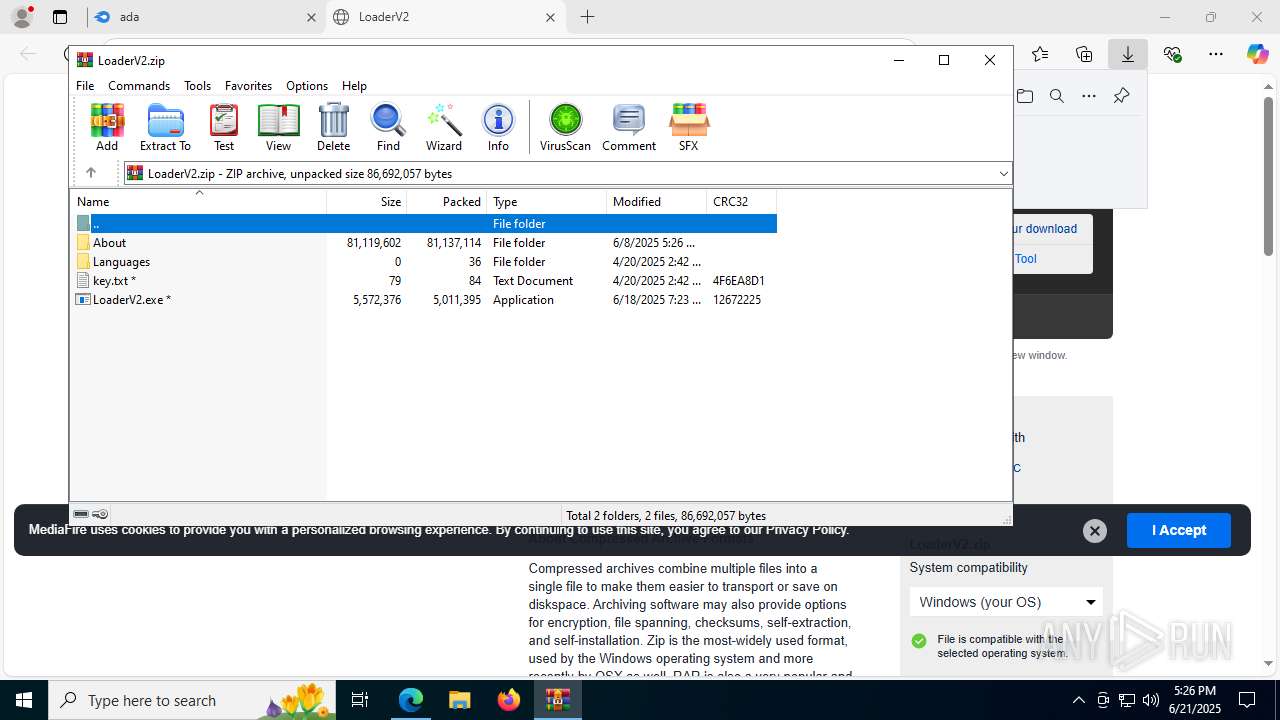Dismiss the MediaFire cookie banner with the X button

[1095, 531]
